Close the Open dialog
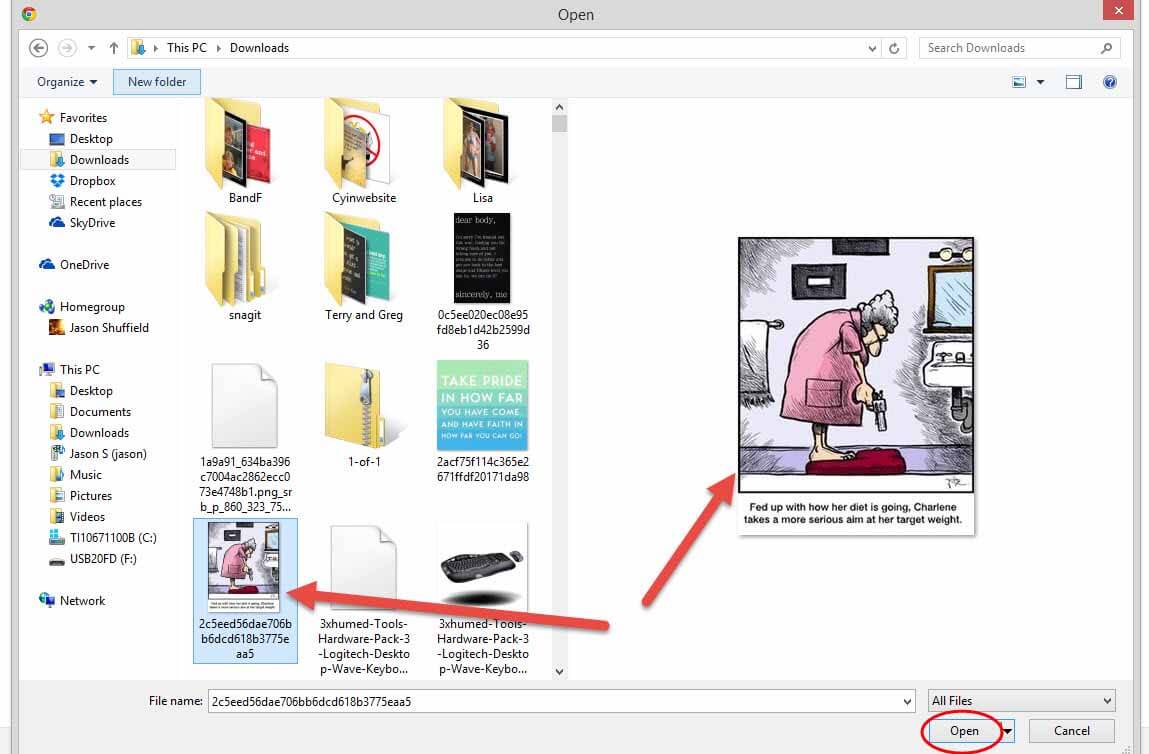This screenshot has width=1149, height=754. [1118, 10]
